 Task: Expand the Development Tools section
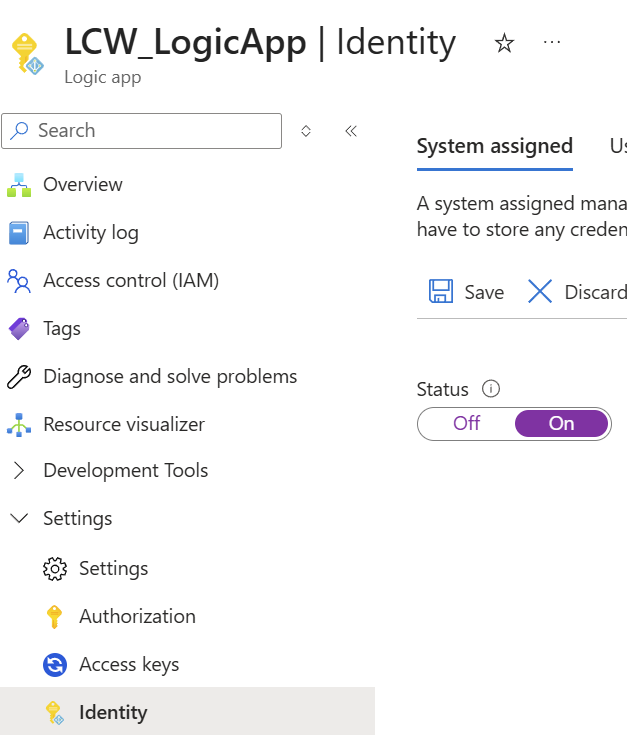click(x=19, y=471)
